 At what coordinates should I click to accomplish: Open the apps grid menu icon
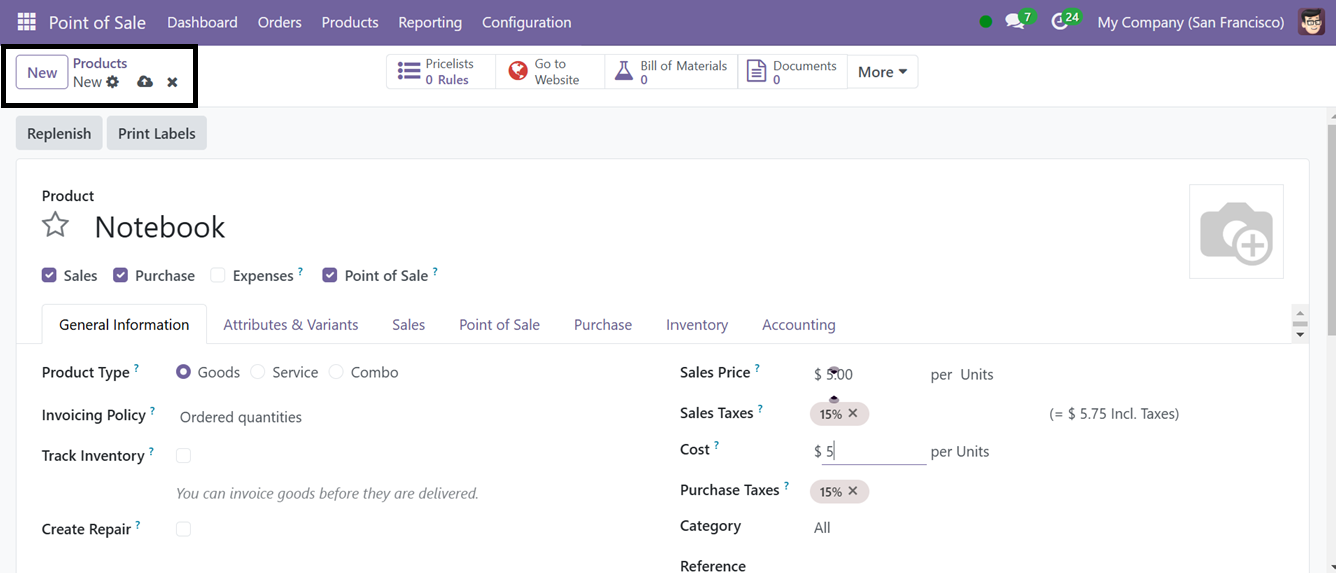[27, 22]
